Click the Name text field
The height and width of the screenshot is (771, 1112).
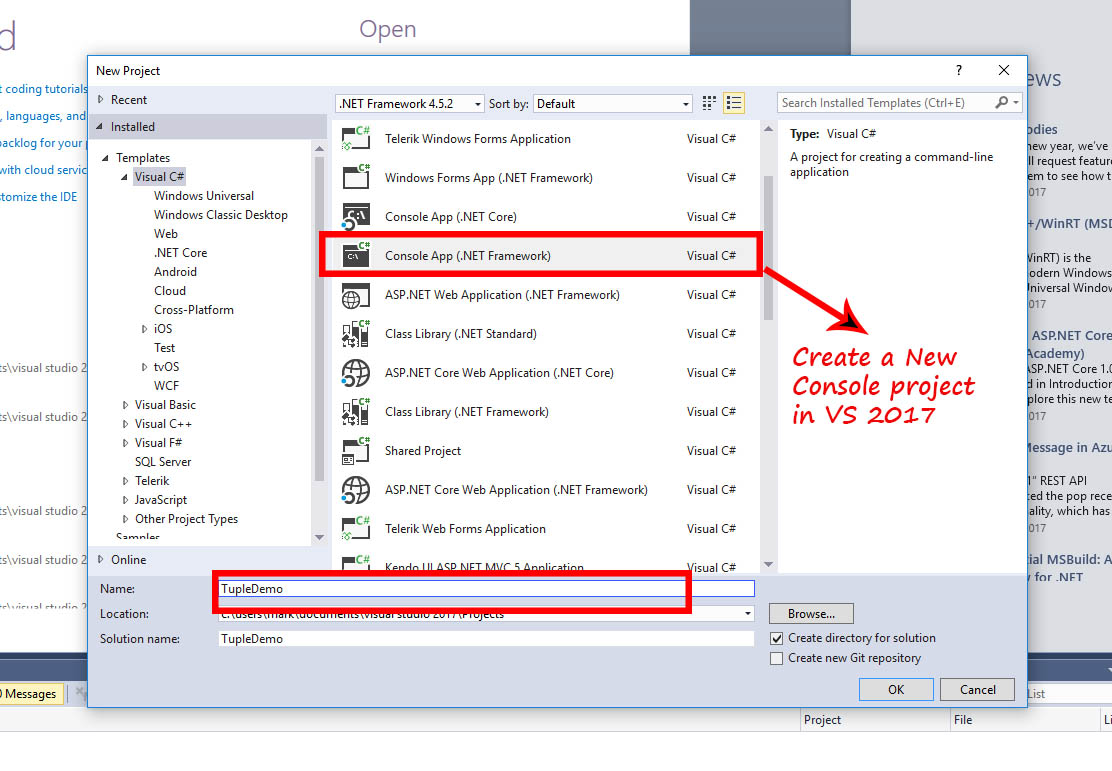coord(486,589)
